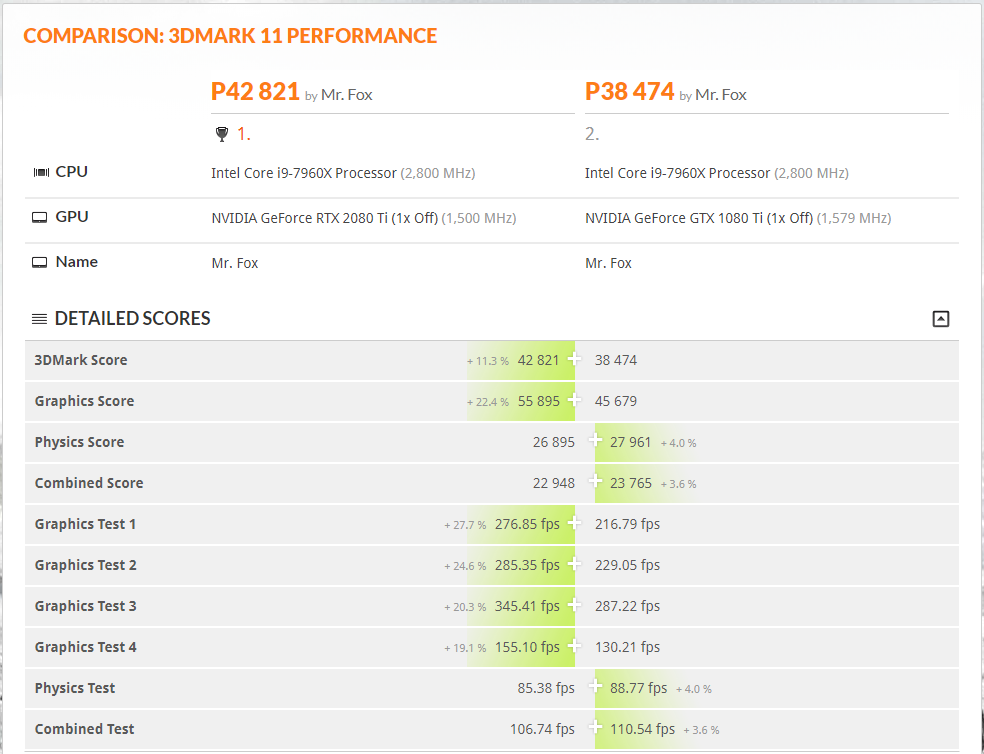This screenshot has width=984, height=754.
Task: Click the 106.74 fps value
Action: point(542,729)
